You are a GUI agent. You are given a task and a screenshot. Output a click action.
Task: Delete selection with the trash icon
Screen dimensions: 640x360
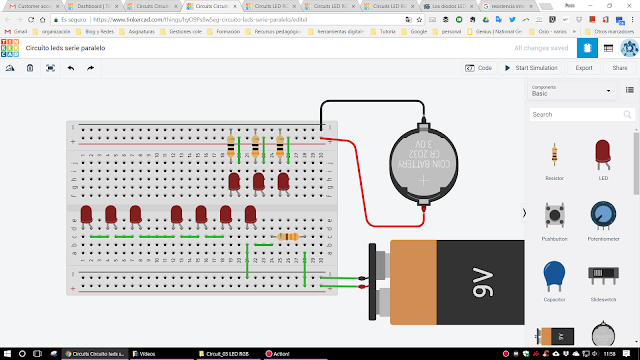tap(30, 68)
